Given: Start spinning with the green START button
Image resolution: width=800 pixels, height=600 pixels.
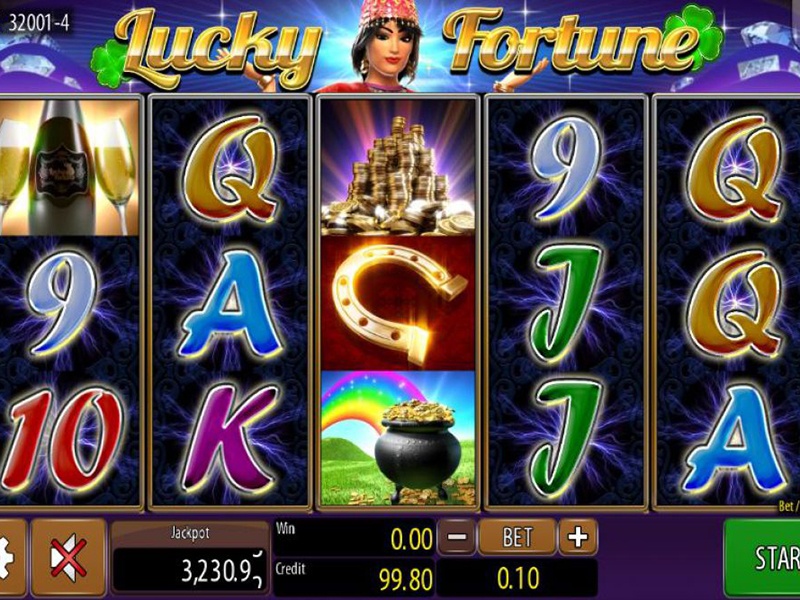Looking at the screenshot, I should click(x=762, y=558).
